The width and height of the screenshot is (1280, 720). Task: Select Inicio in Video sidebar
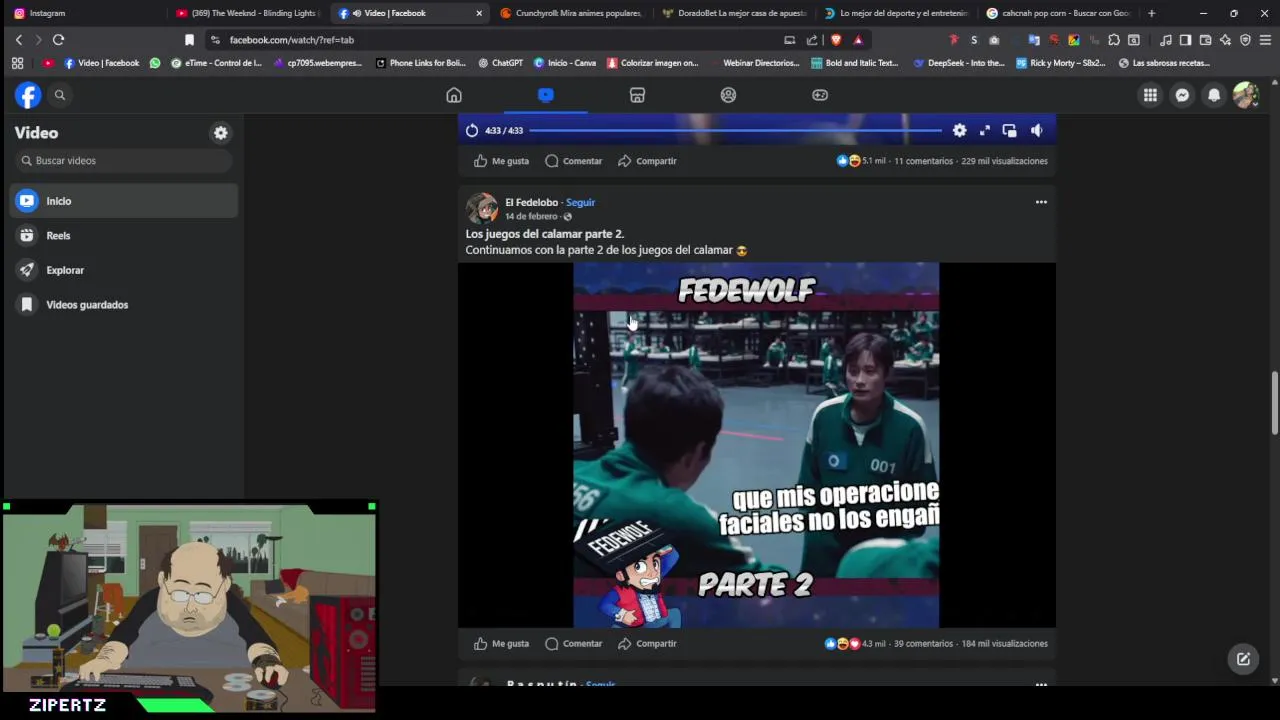click(x=126, y=201)
